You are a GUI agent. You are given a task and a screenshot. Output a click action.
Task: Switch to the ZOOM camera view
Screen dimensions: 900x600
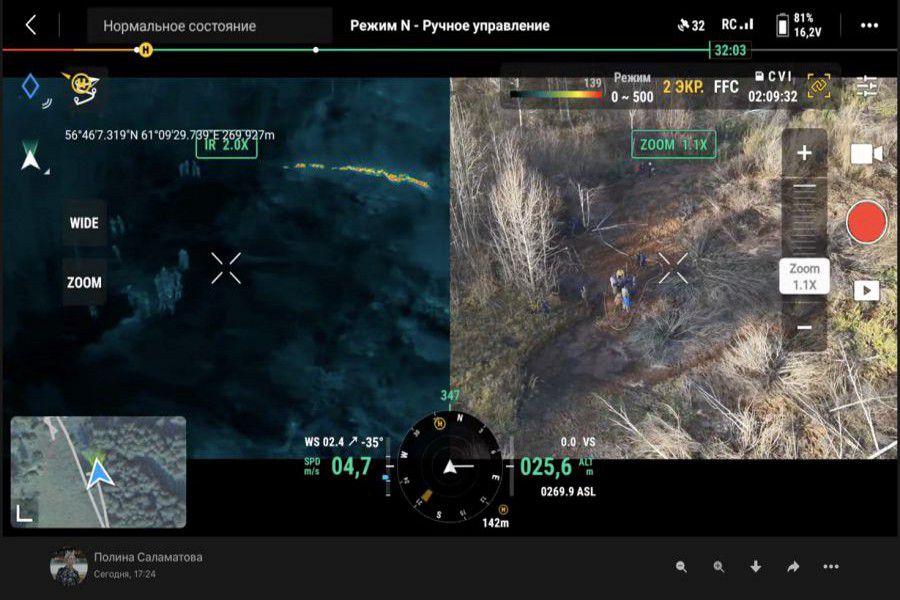click(x=84, y=282)
